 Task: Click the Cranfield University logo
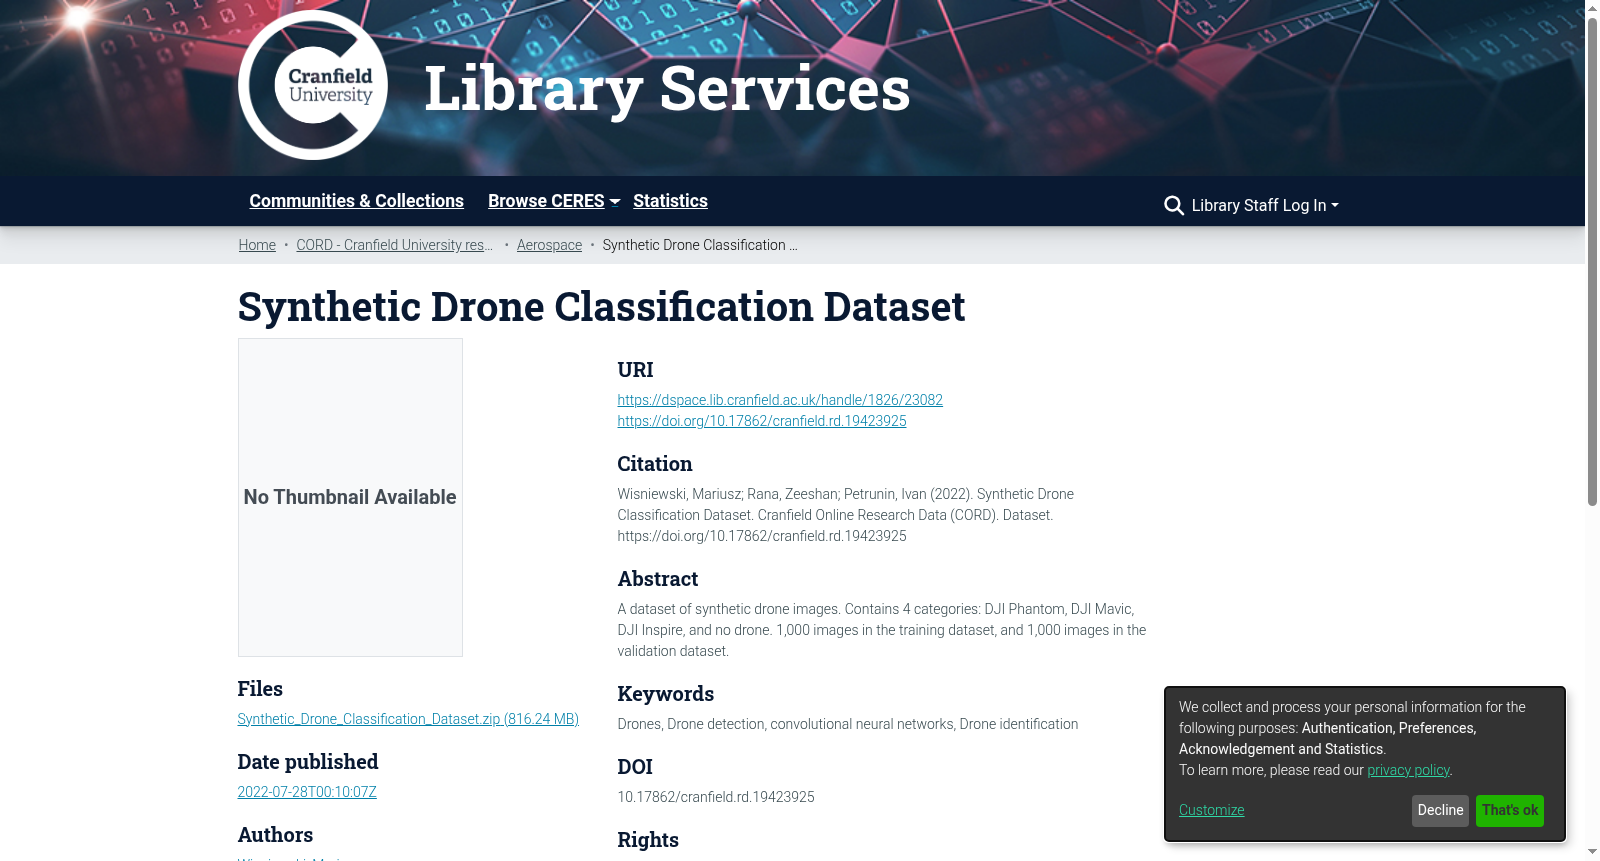[313, 85]
